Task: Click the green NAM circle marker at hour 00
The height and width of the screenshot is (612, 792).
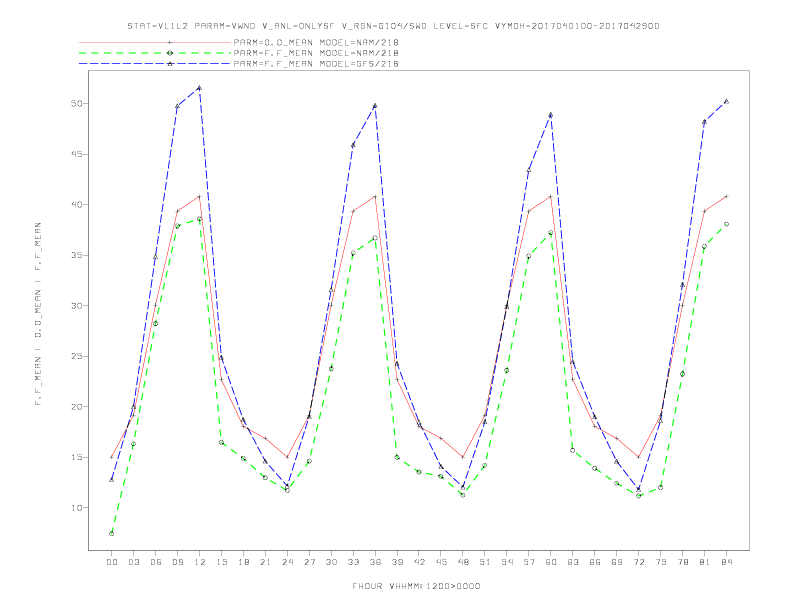Action: (112, 533)
